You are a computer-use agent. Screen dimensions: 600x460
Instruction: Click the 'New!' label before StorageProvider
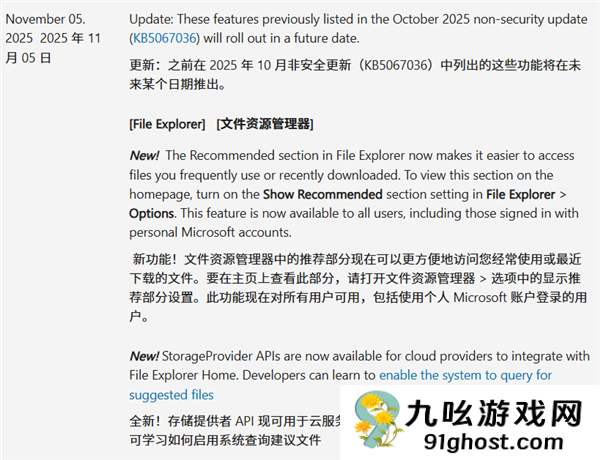coord(145,356)
